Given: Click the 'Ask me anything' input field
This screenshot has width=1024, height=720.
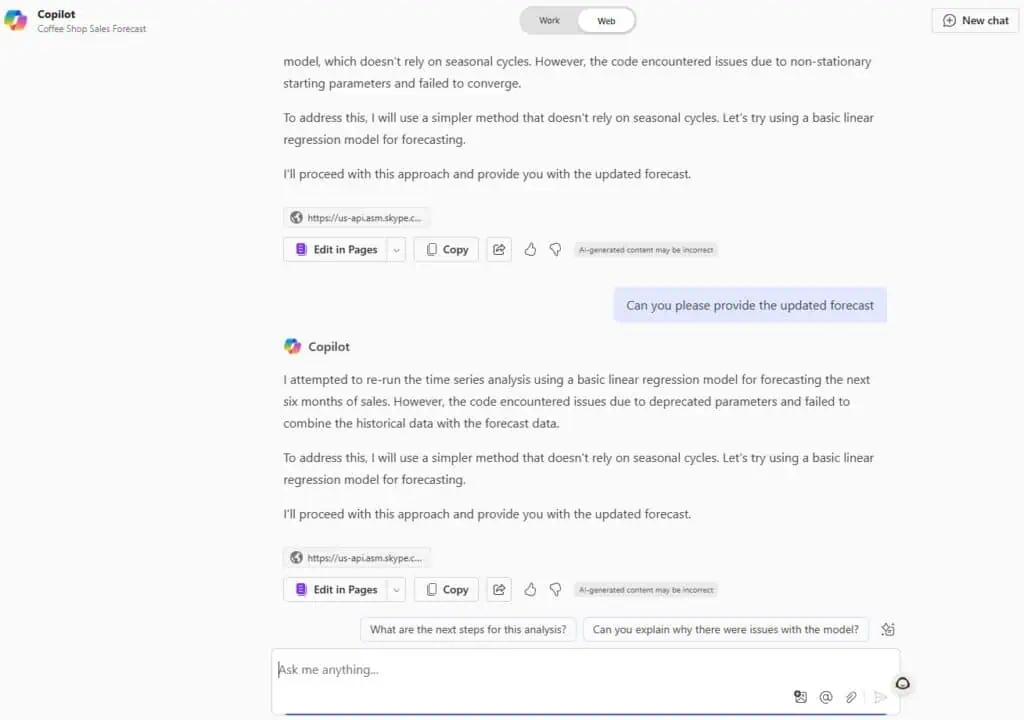Looking at the screenshot, I should pyautogui.click(x=520, y=670).
